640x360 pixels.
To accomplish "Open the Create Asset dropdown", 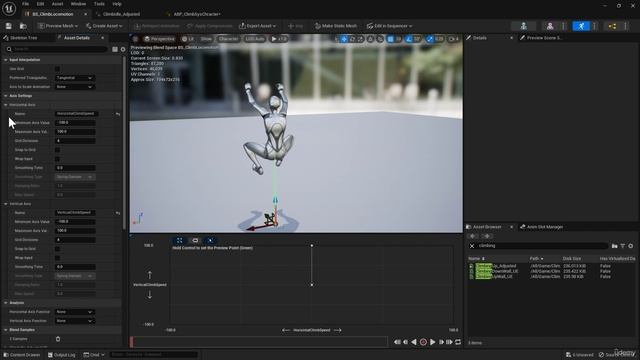I will pyautogui.click(x=104, y=26).
